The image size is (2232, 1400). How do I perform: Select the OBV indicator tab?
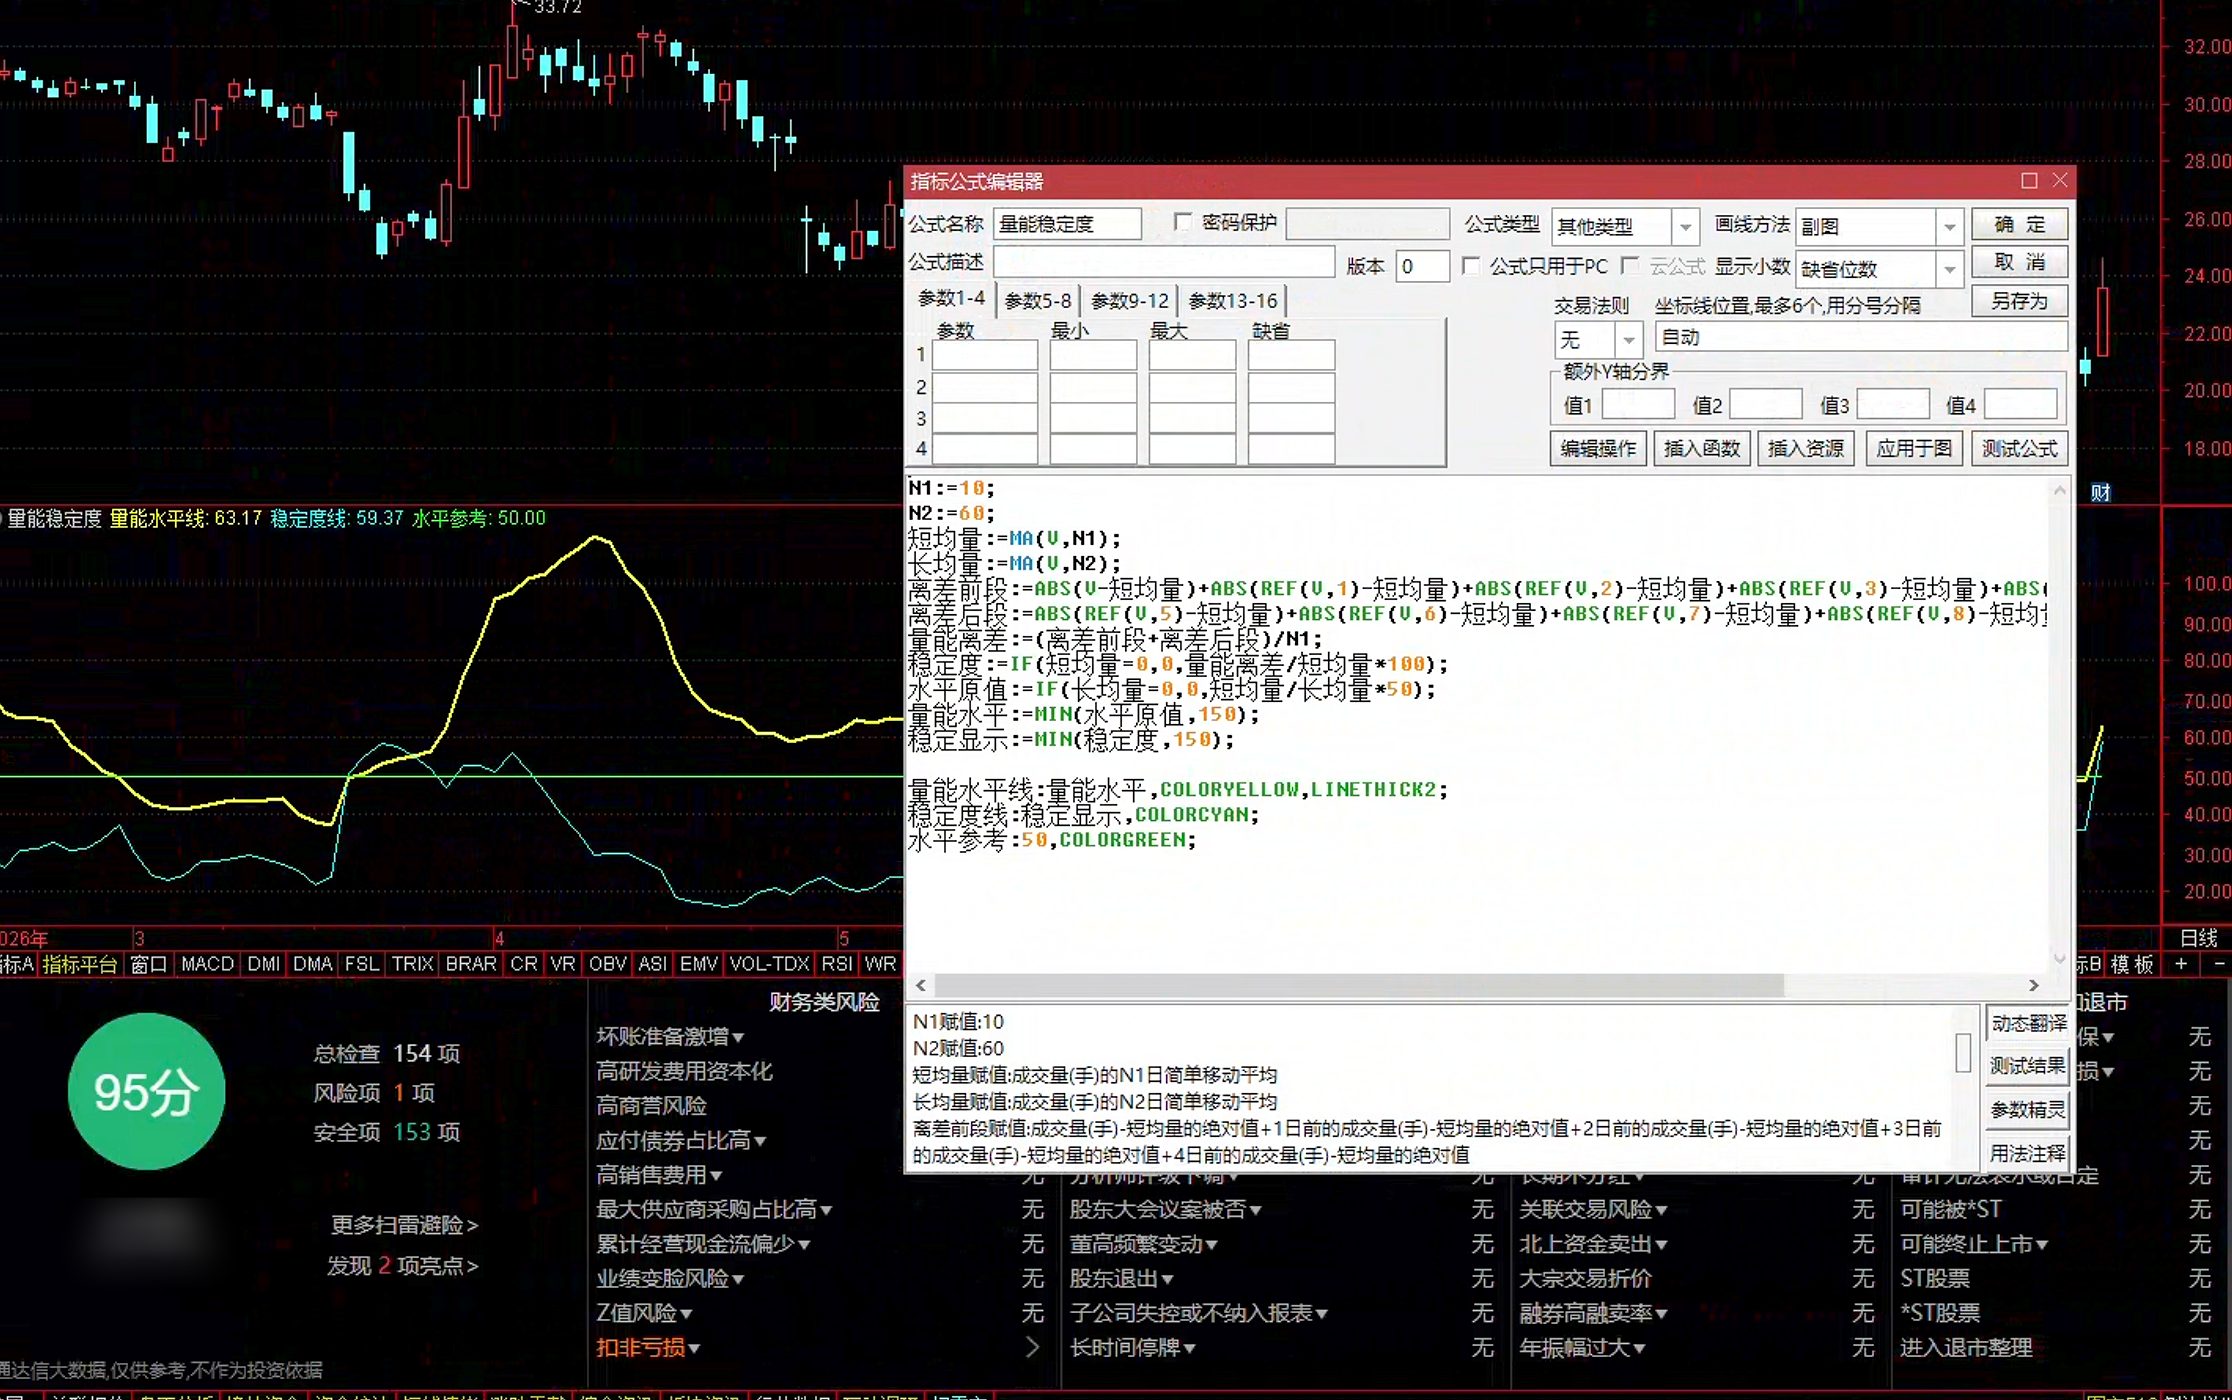coord(607,964)
